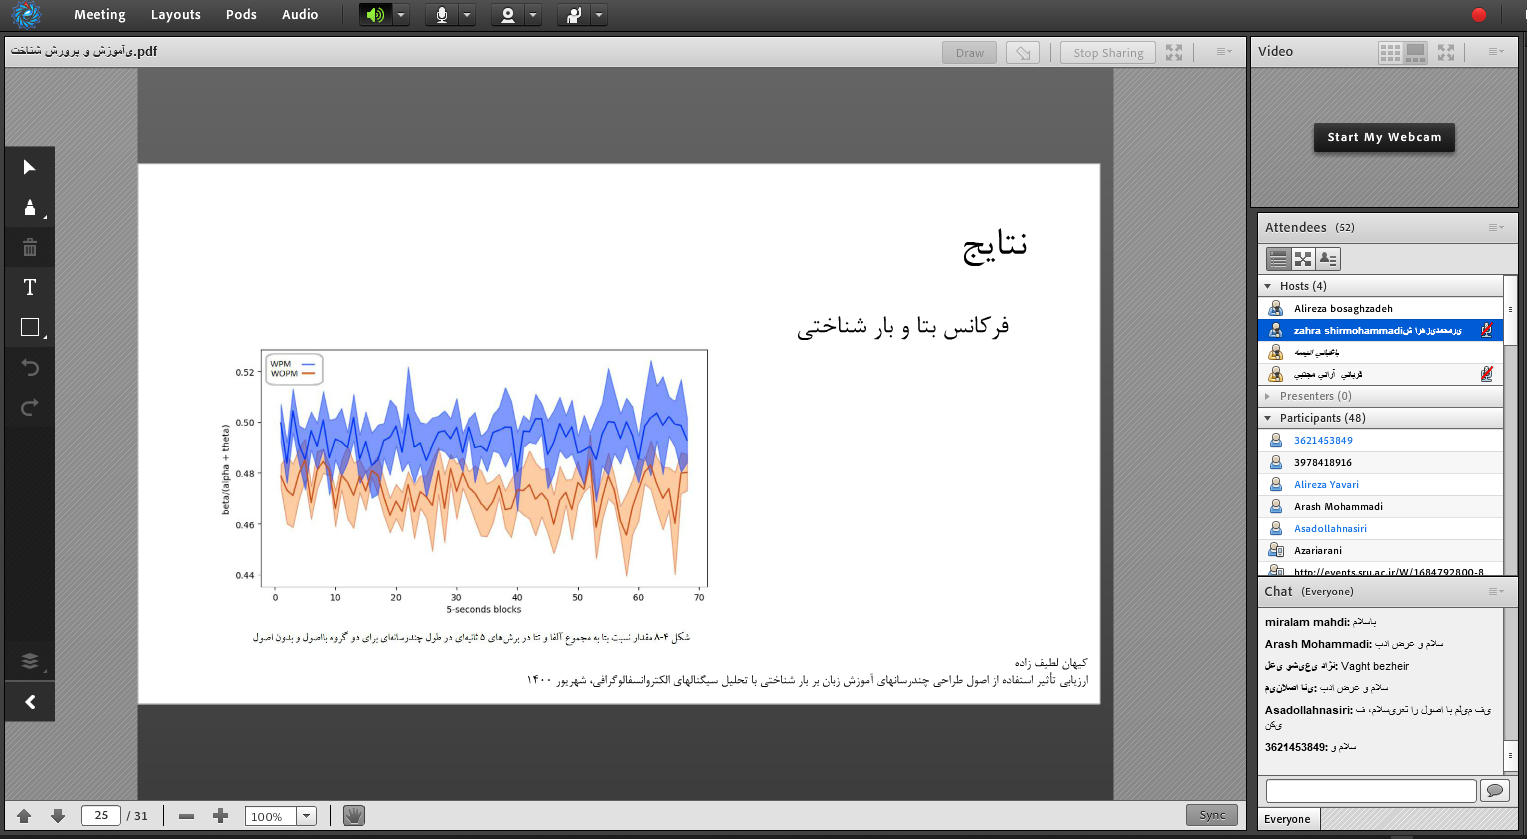Select the arrow Selection tool
1527x839 pixels.
pyautogui.click(x=30, y=167)
